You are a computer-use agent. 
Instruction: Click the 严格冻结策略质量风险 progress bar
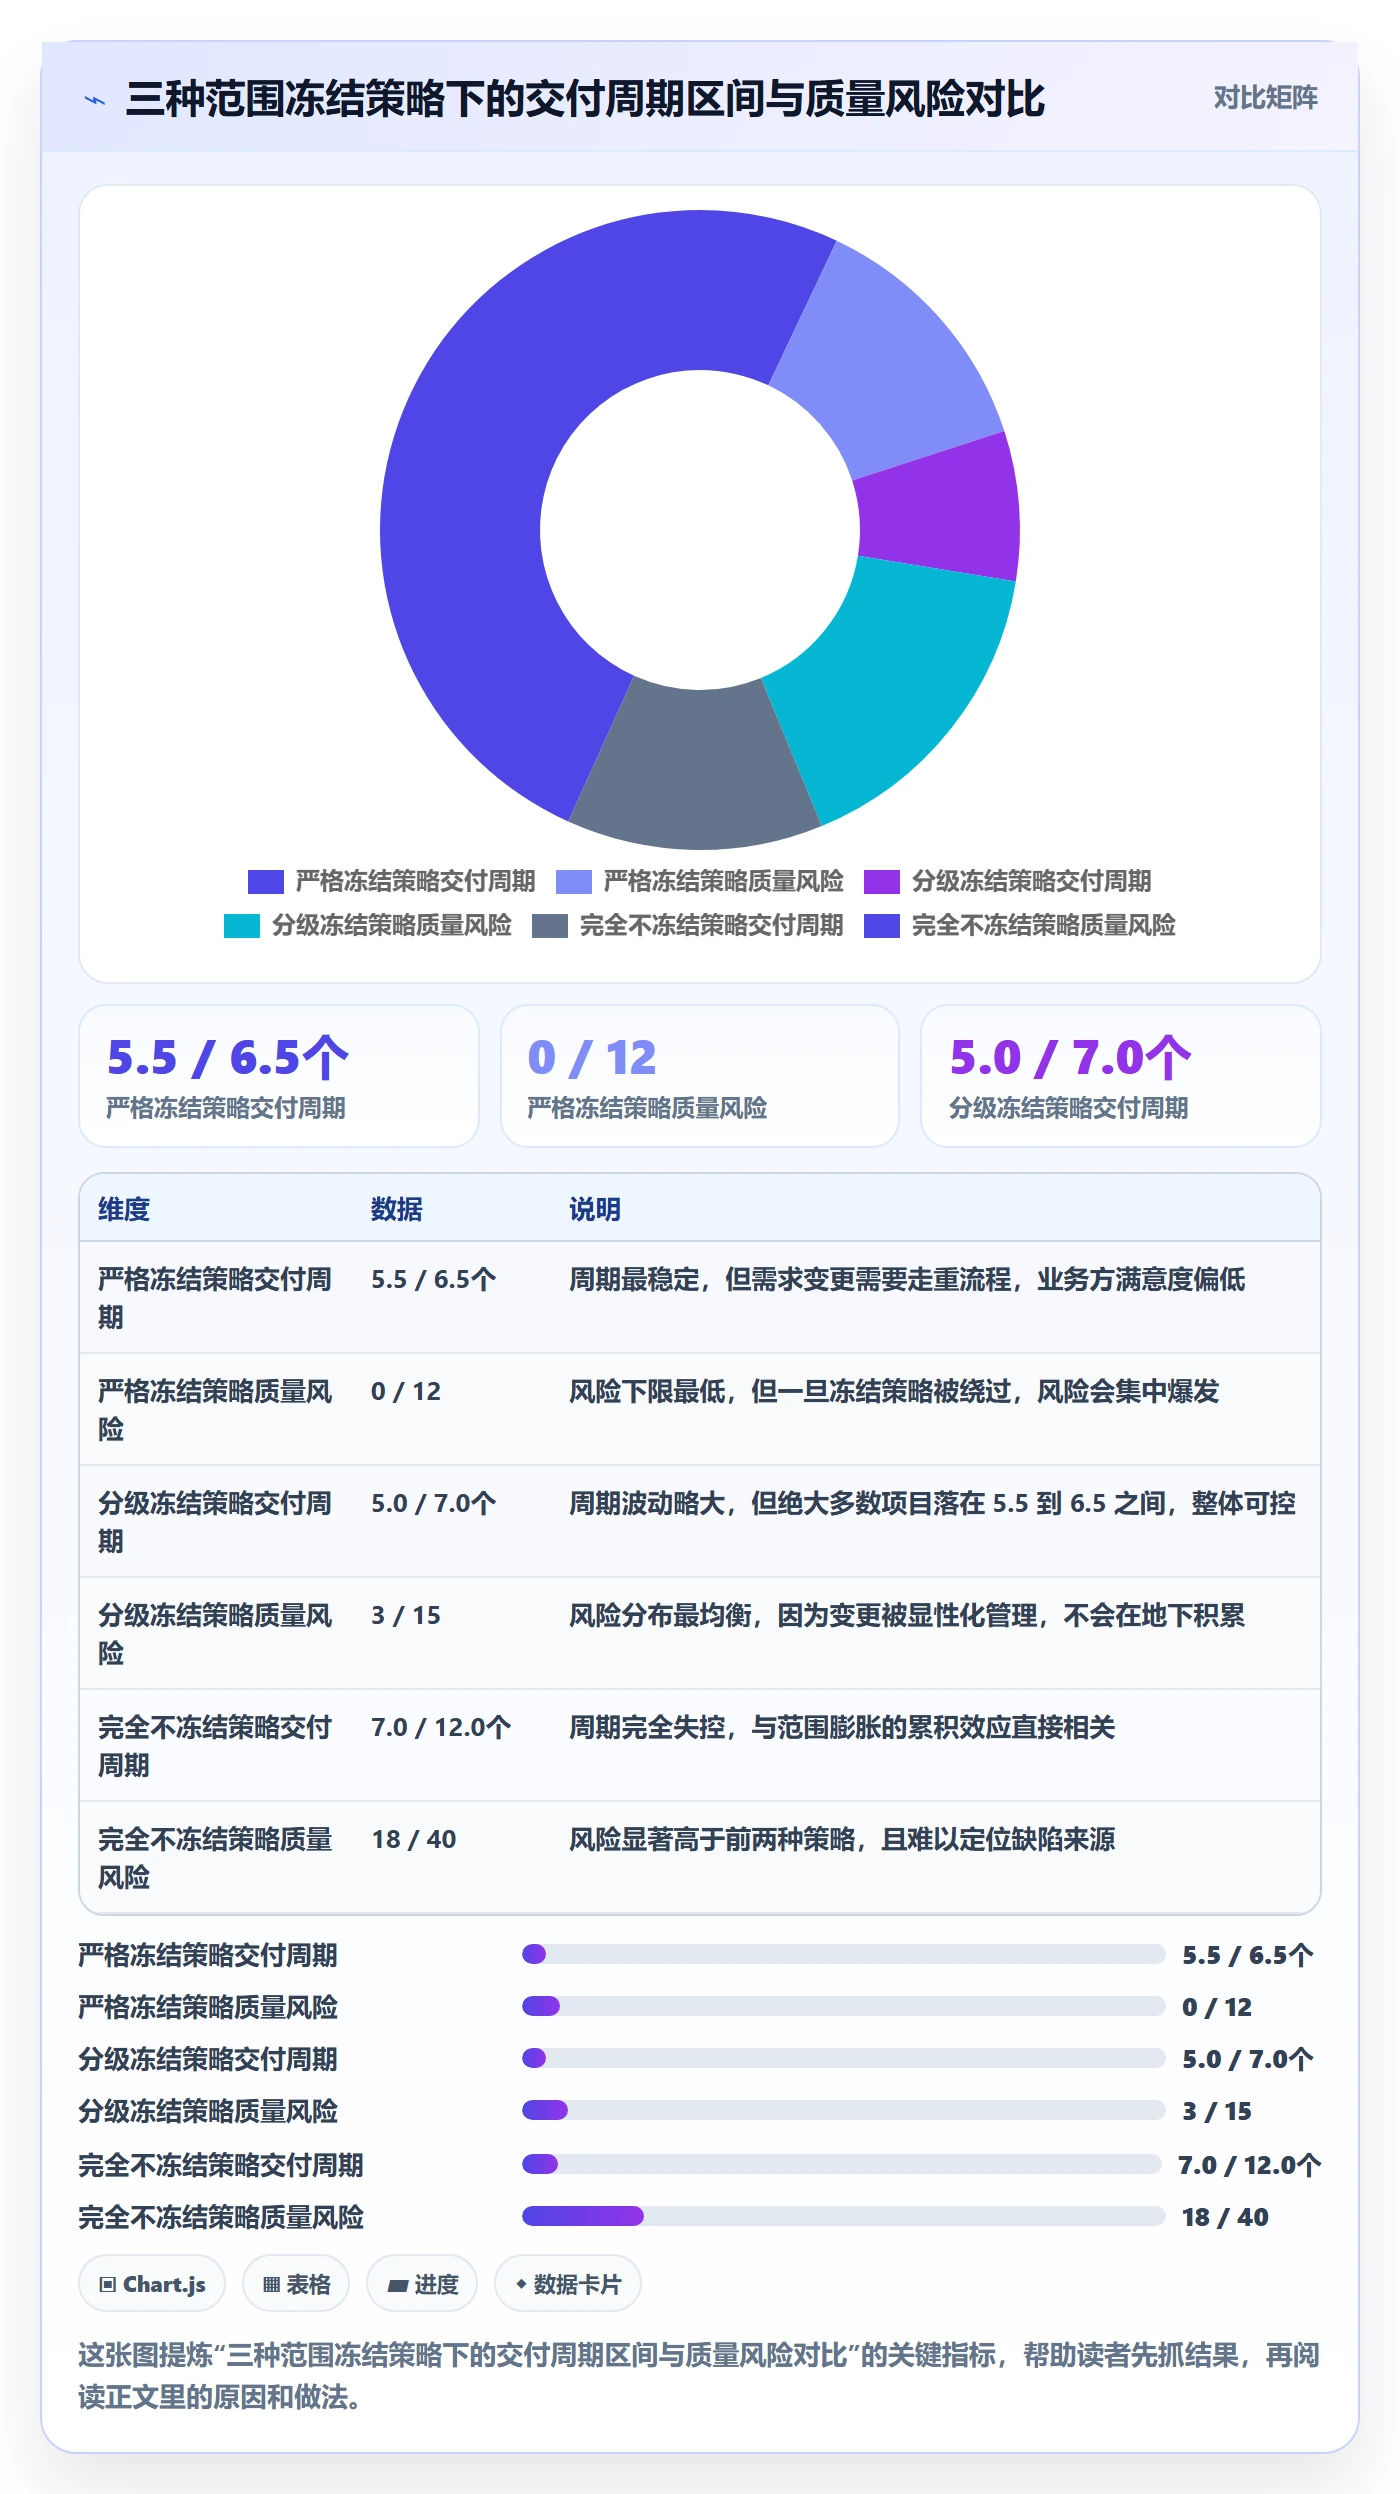(844, 2006)
